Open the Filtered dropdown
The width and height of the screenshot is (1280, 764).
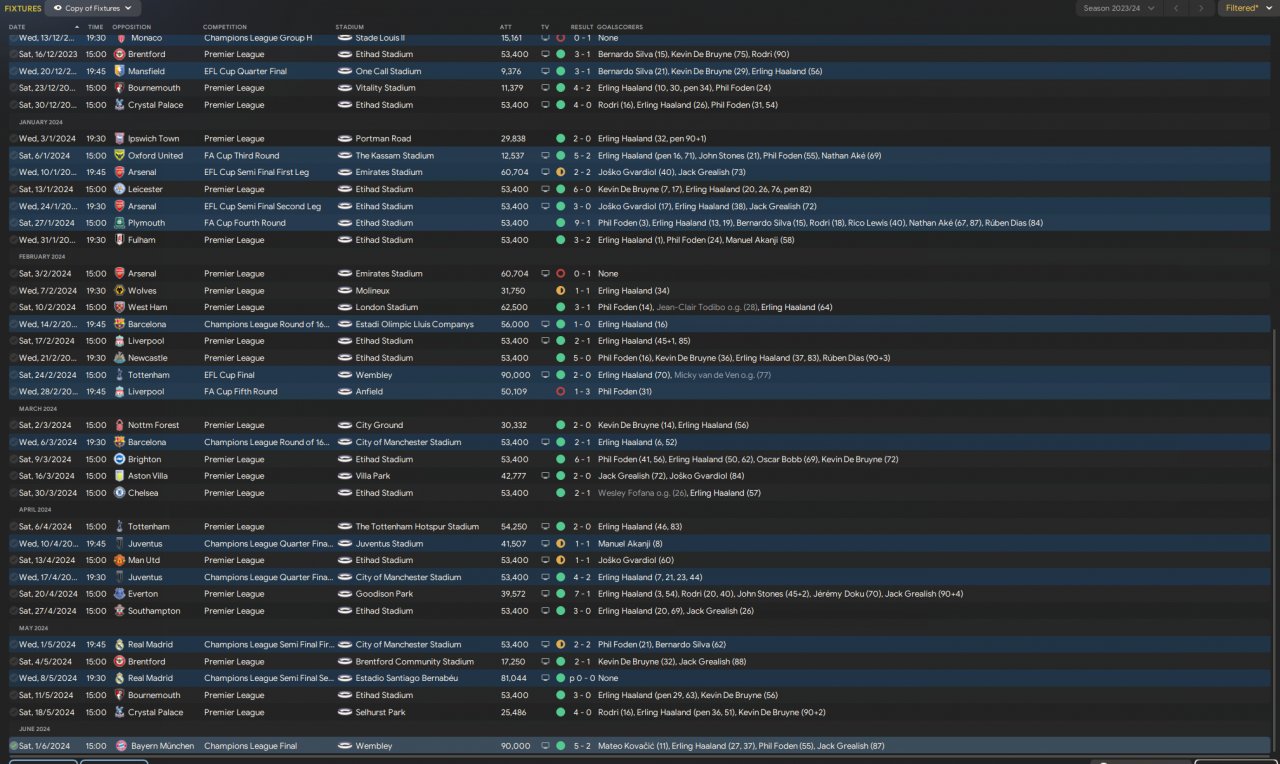1249,8
